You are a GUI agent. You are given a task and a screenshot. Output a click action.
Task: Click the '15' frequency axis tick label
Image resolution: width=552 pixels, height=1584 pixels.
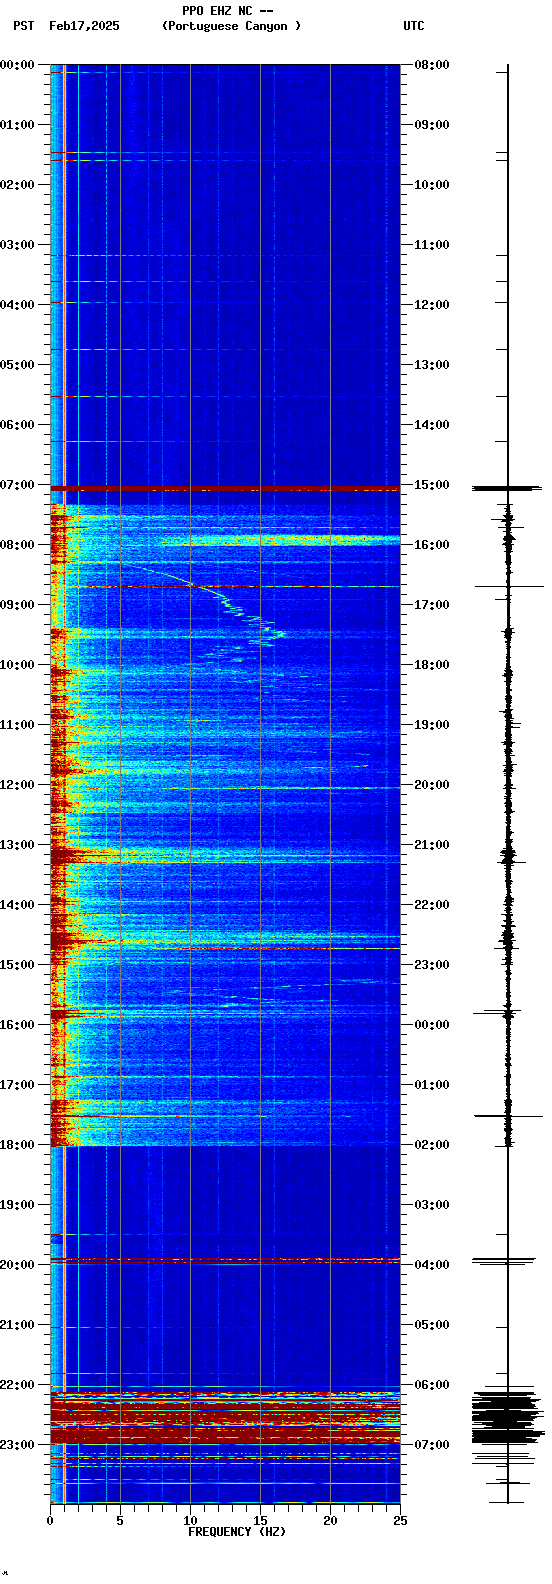tap(260, 1521)
